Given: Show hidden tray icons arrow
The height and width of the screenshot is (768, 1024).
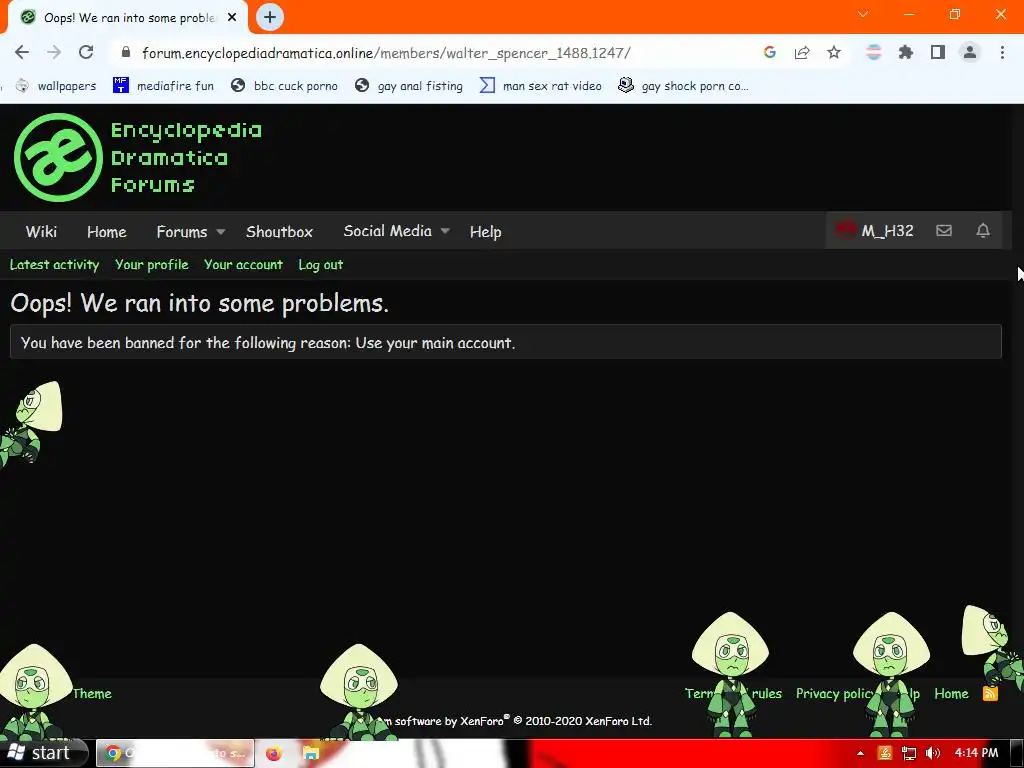Looking at the screenshot, I should click(860, 754).
